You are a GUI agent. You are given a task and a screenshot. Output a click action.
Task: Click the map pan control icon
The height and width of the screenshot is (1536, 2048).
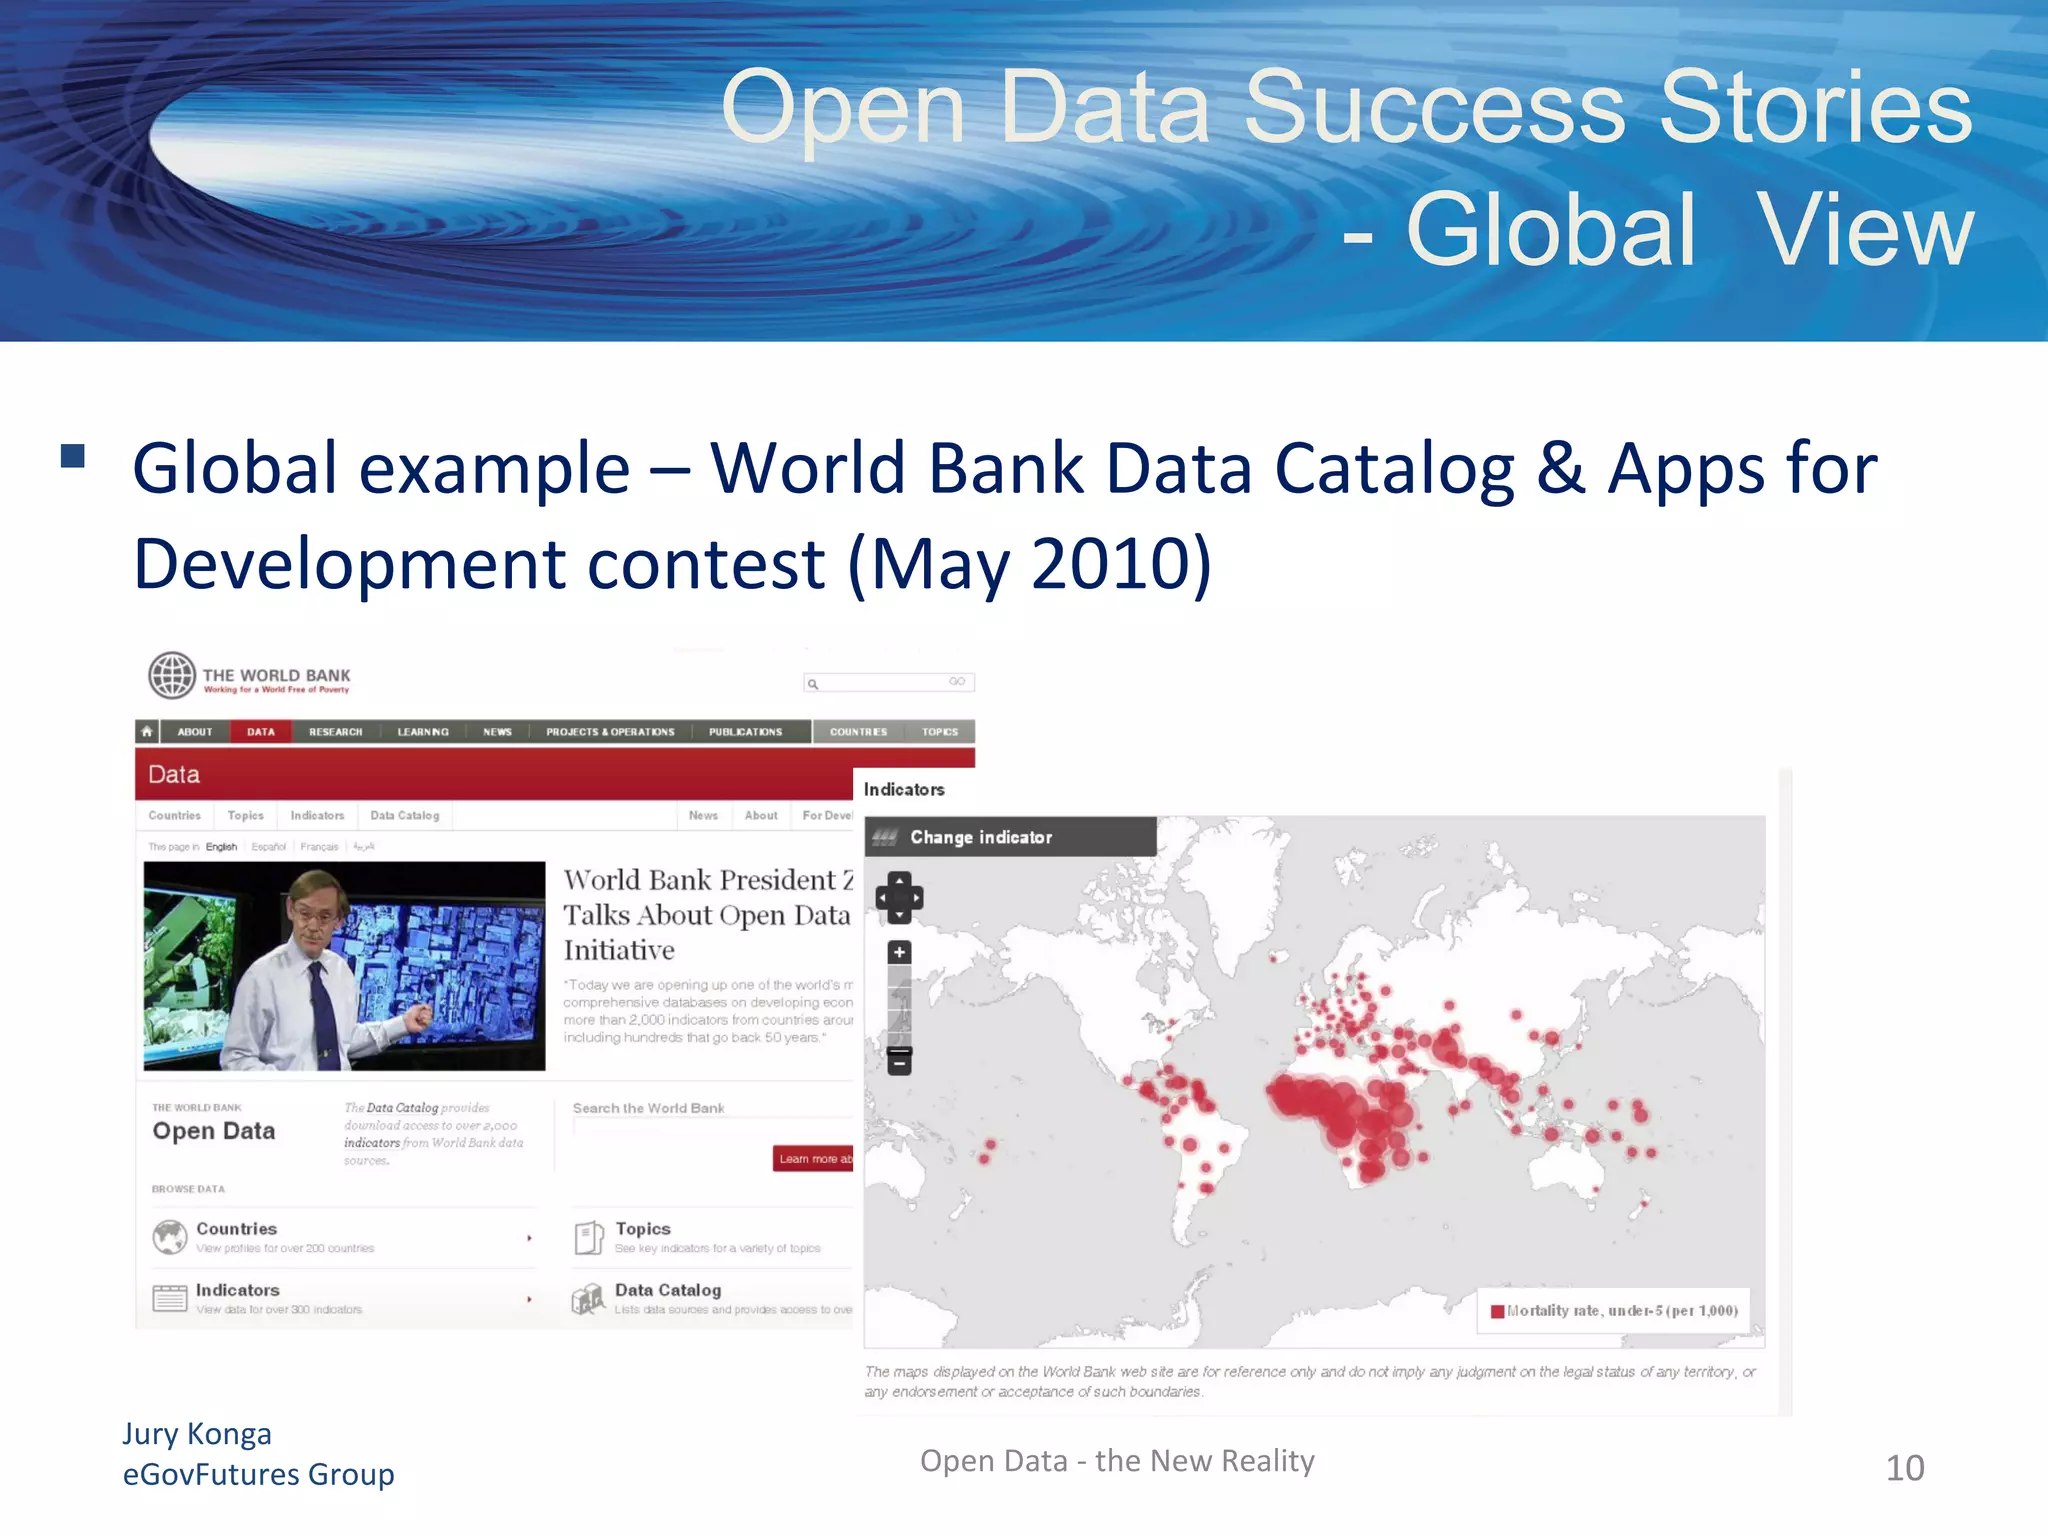point(899,898)
